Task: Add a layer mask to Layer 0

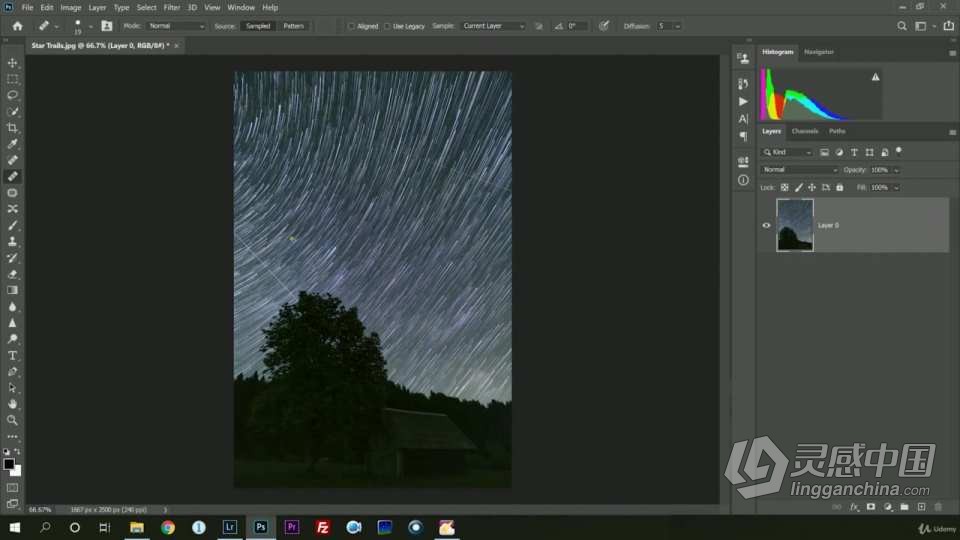Action: pos(871,507)
